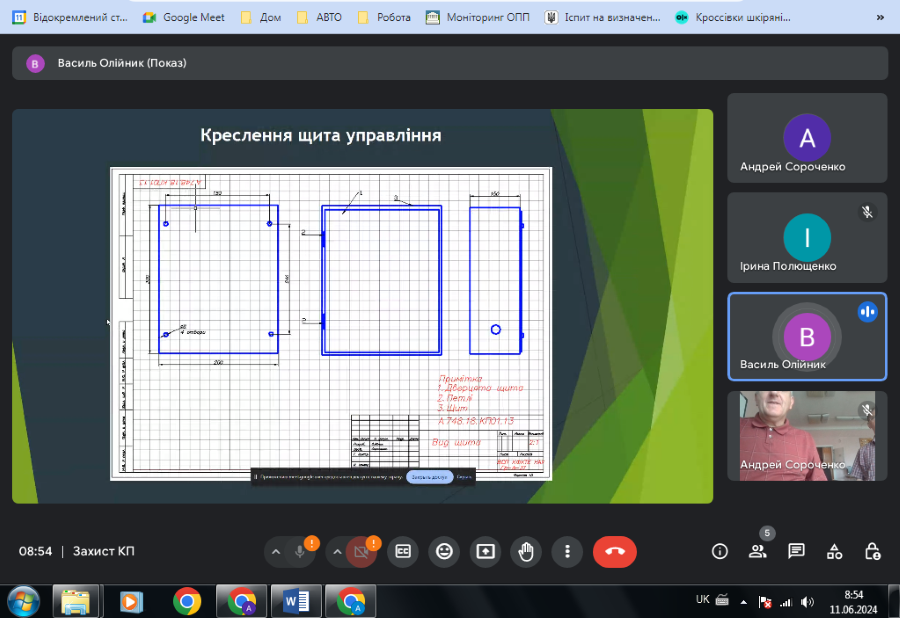Expand audio settings arrow next to microphone
Image resolution: width=900 pixels, height=618 pixels.
(x=276, y=551)
